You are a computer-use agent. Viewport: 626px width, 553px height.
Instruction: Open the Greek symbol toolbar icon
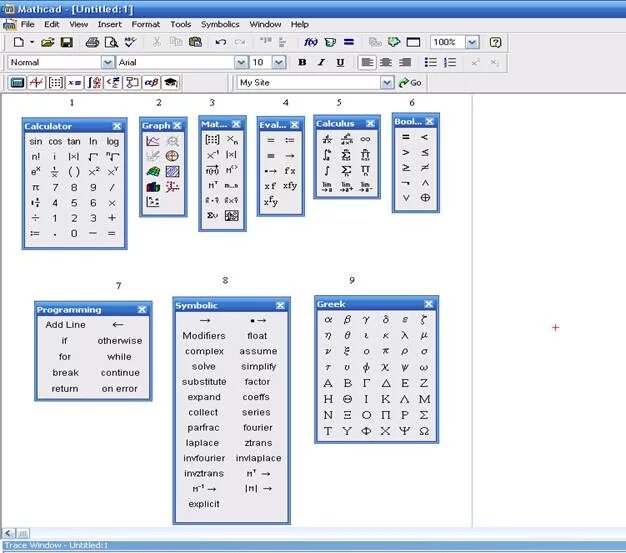click(152, 83)
